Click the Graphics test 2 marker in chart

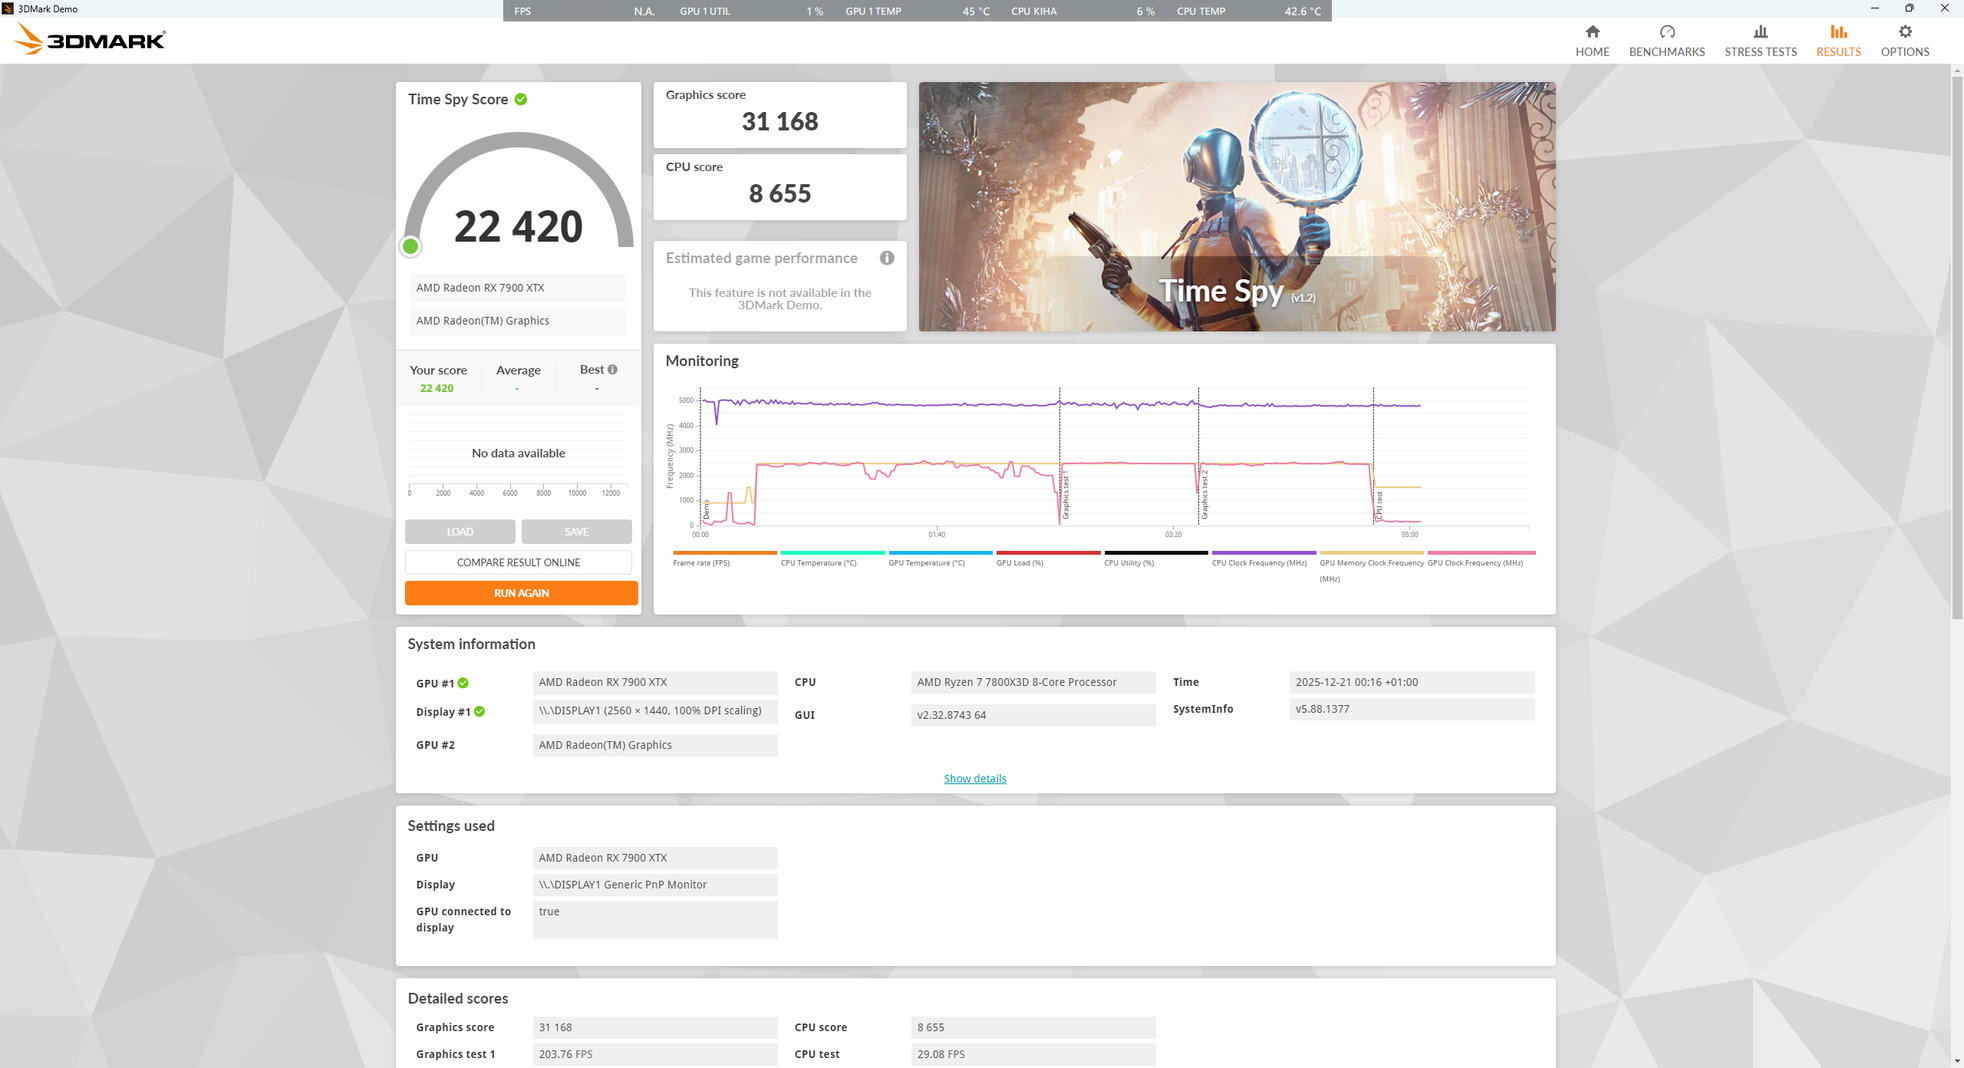(1205, 494)
